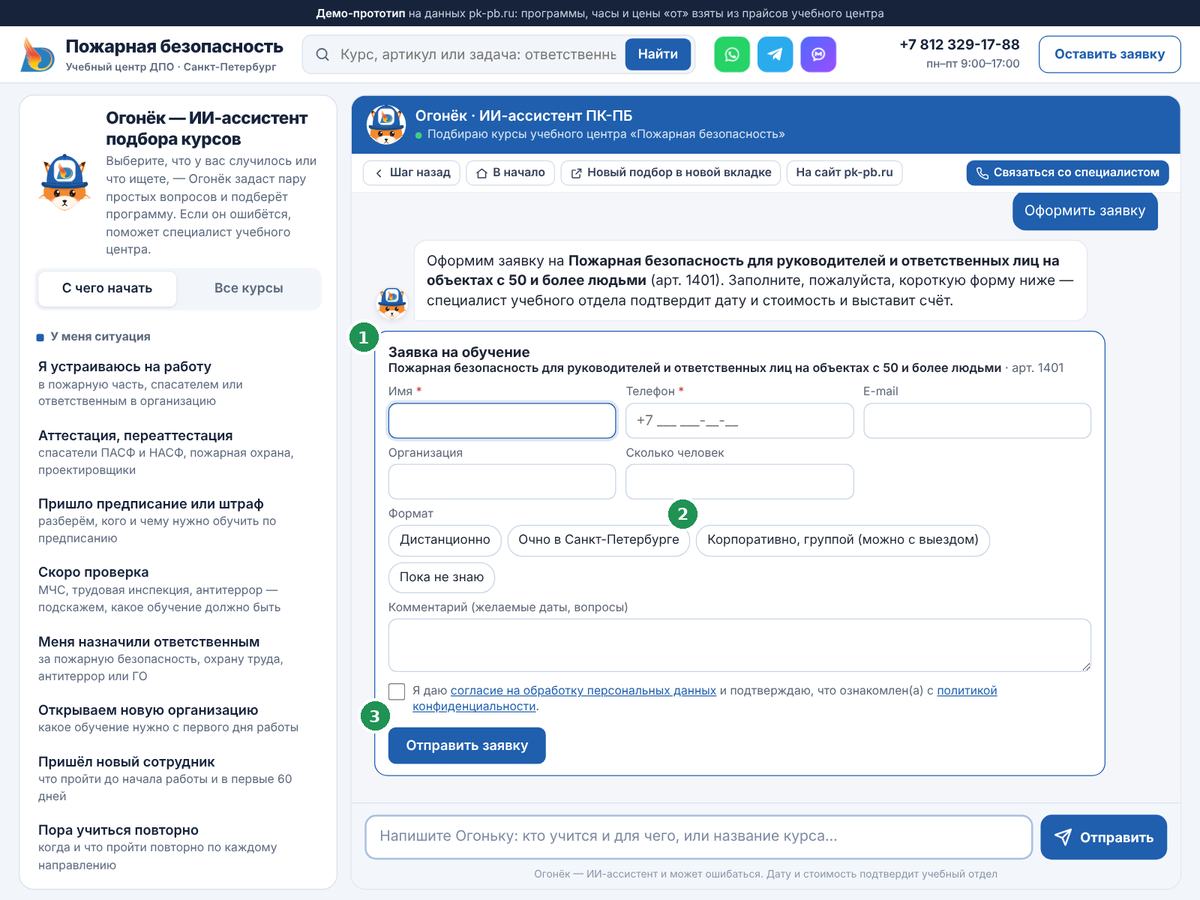Switch to «С чего начать» tab
Viewport: 1200px width, 900px height.
107,288
